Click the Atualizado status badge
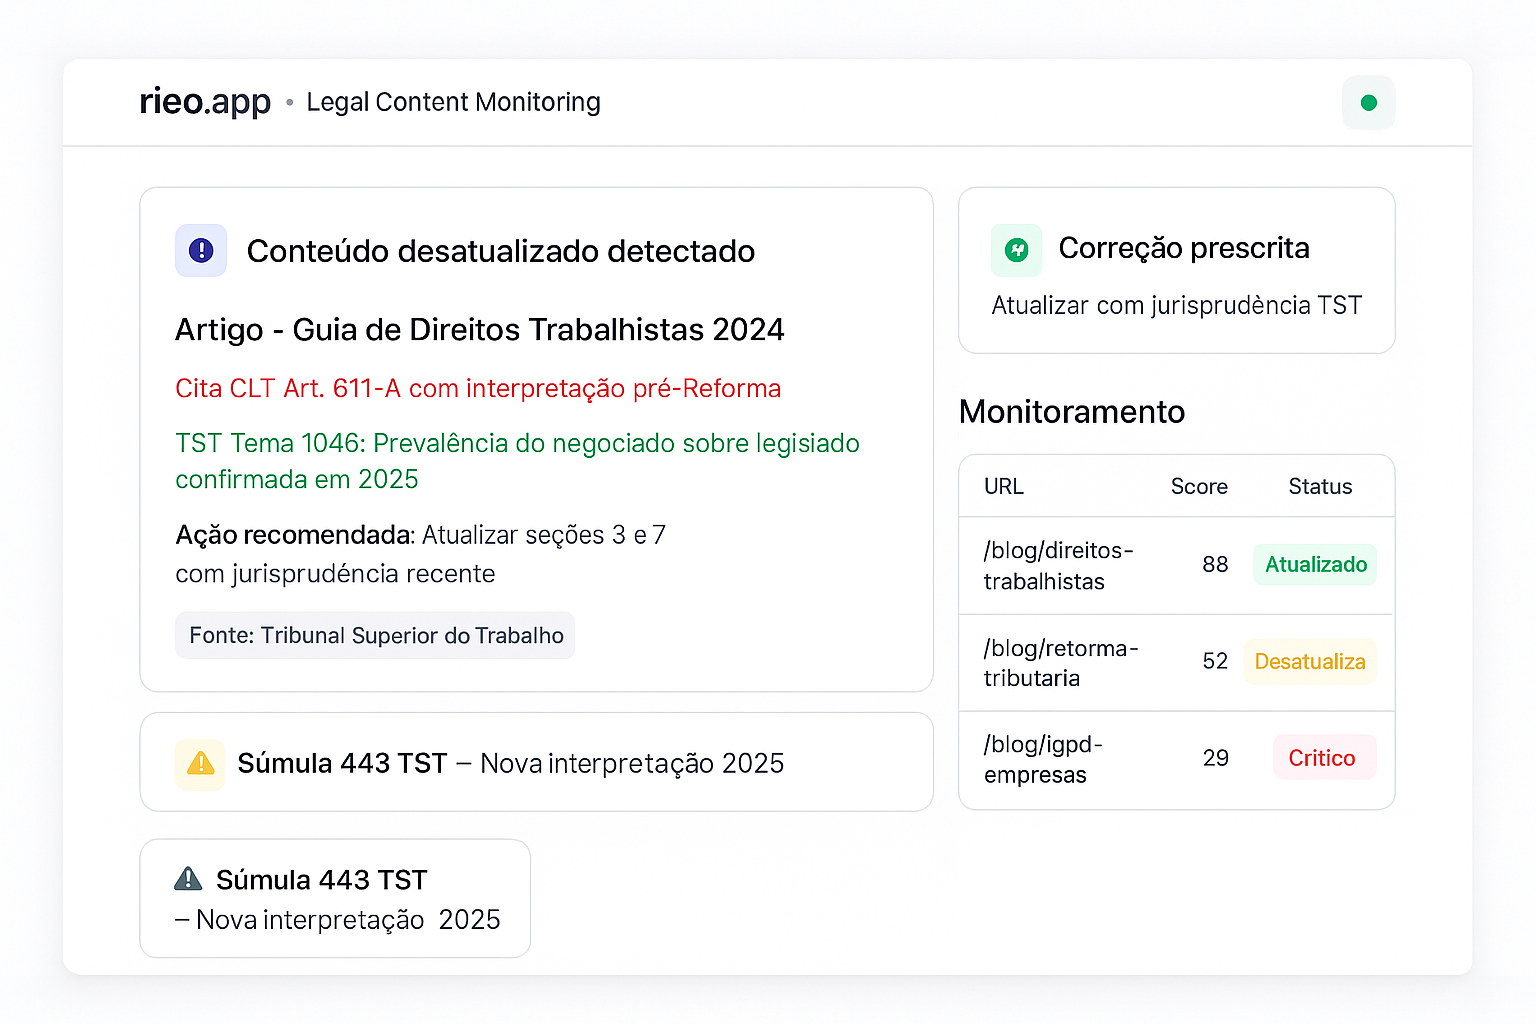This screenshot has width=1536, height=1024. (x=1315, y=564)
